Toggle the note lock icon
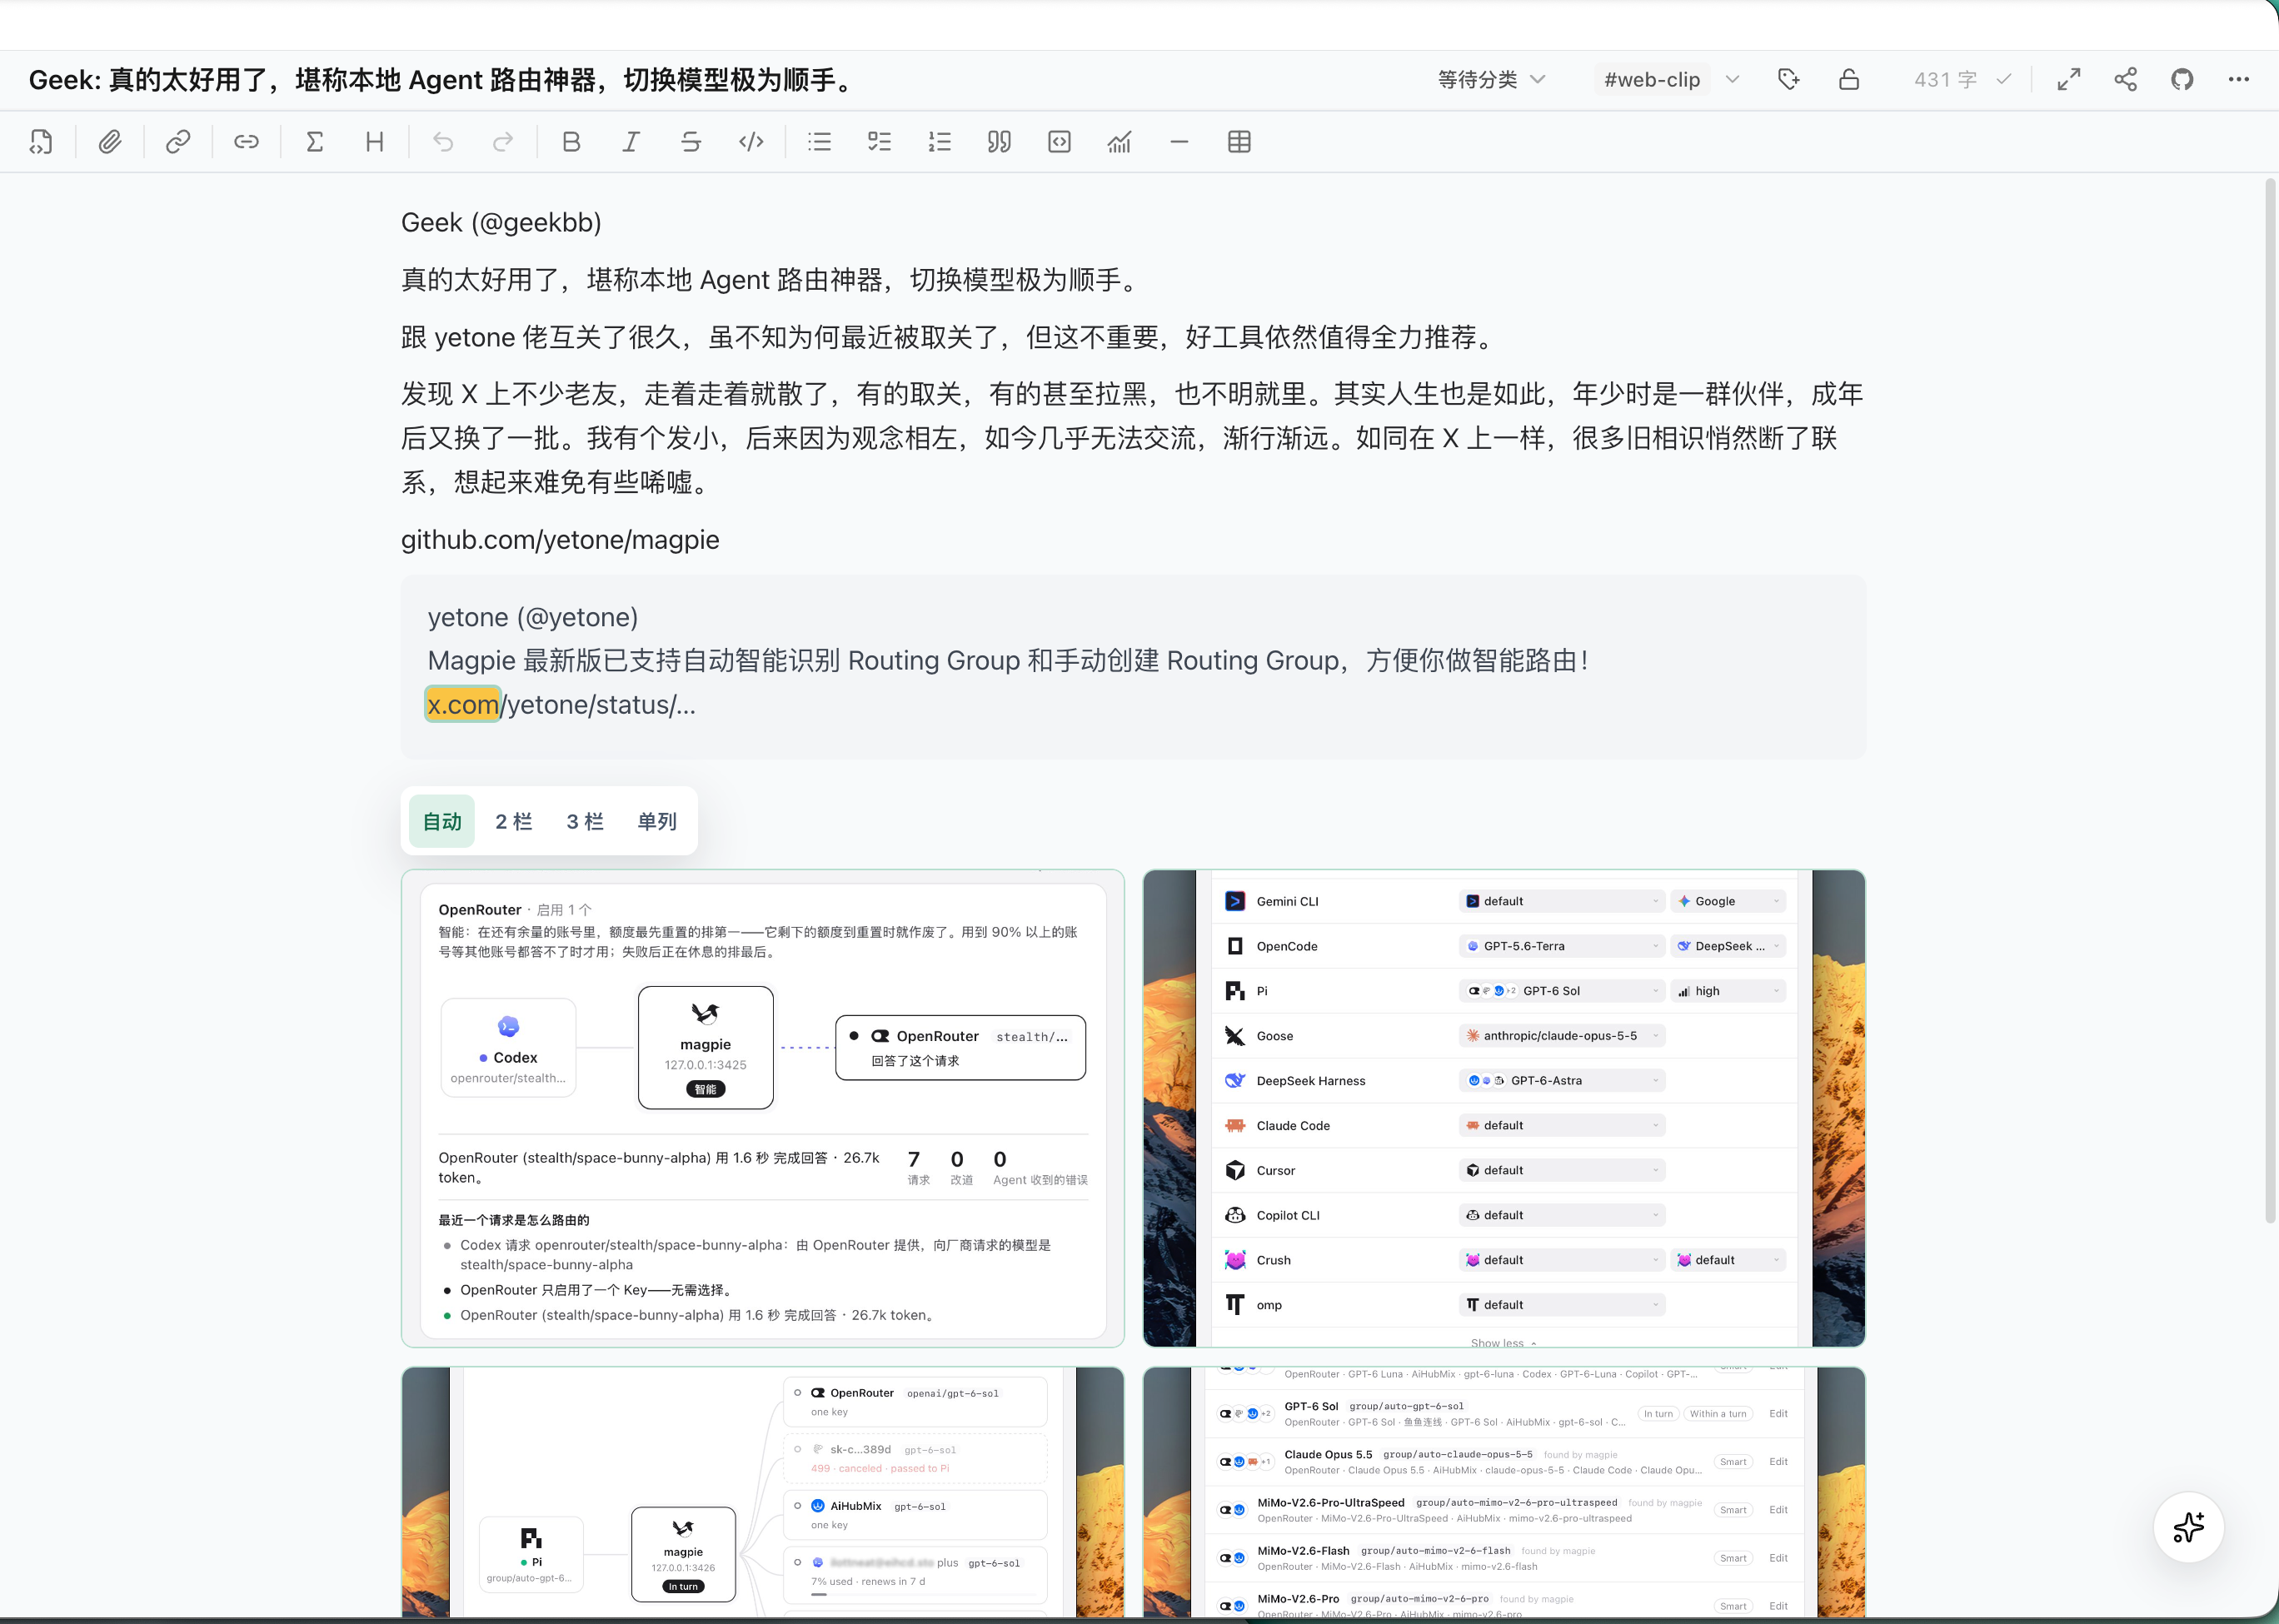 coord(1849,79)
